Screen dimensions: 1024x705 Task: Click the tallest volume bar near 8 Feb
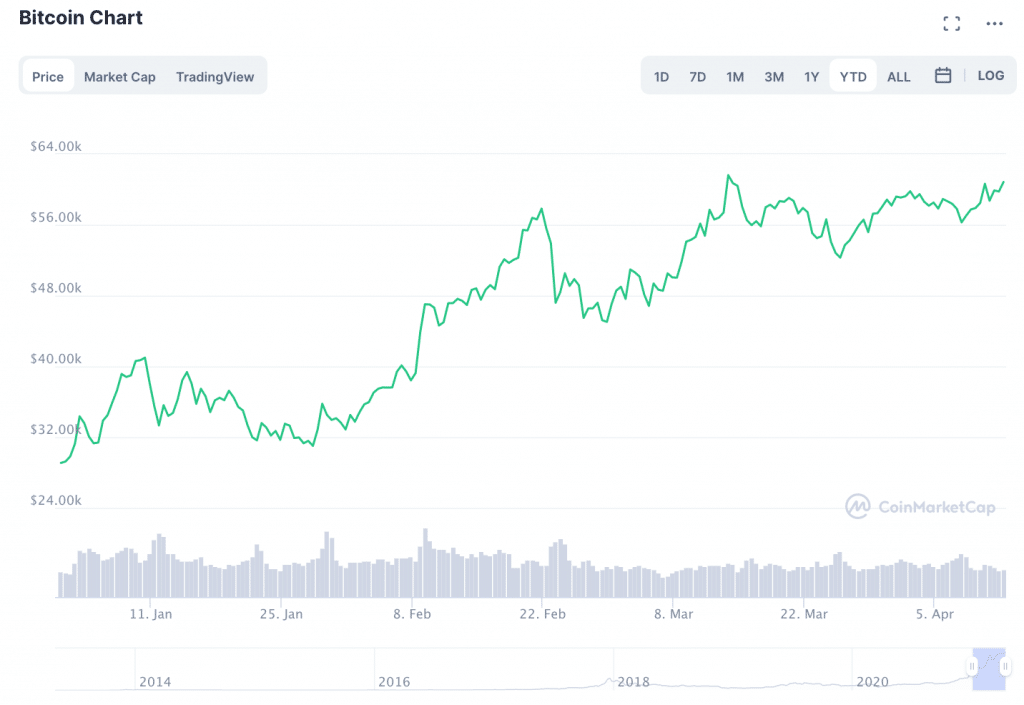click(x=425, y=562)
